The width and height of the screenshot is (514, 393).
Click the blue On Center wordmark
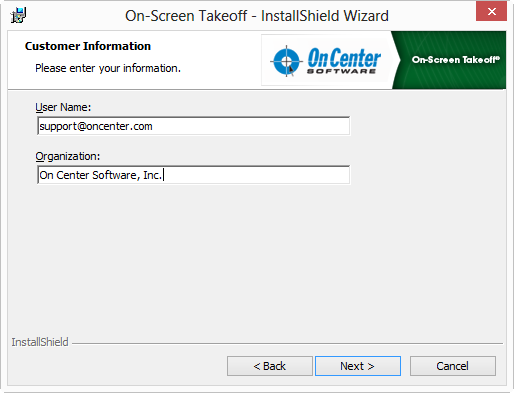tap(344, 57)
